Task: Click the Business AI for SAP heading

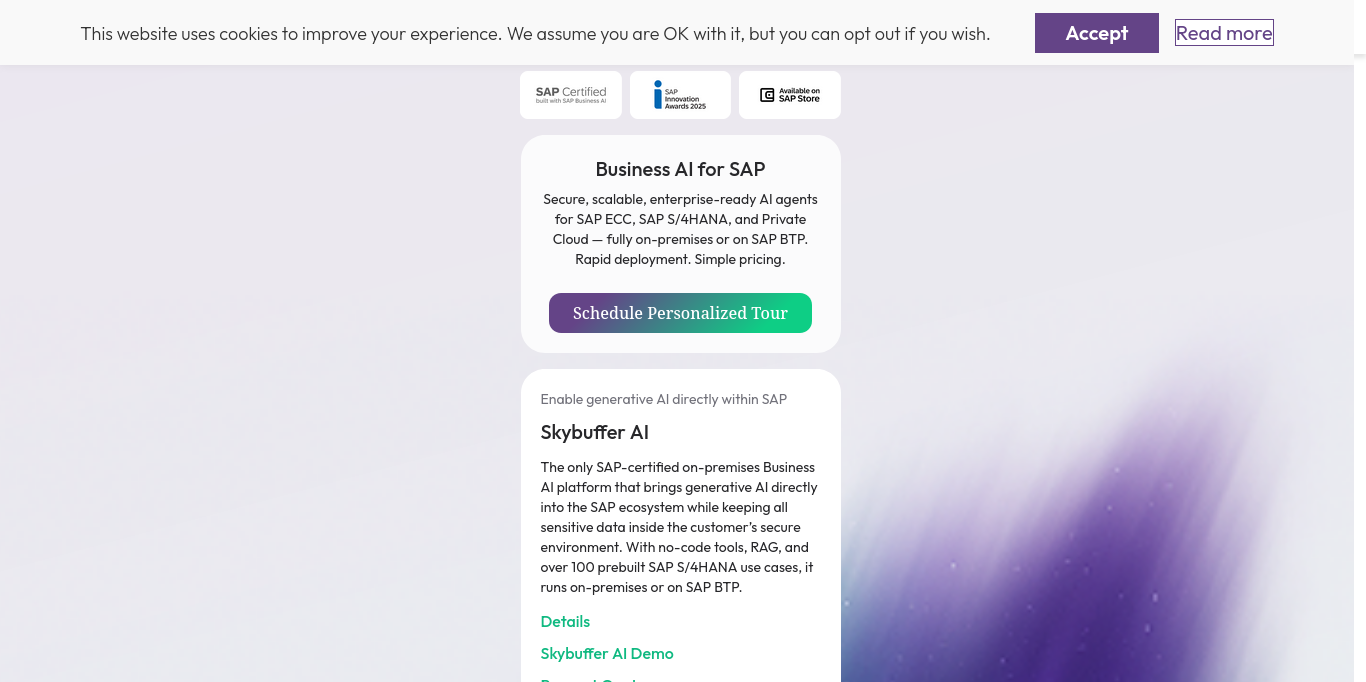Action: (x=680, y=169)
